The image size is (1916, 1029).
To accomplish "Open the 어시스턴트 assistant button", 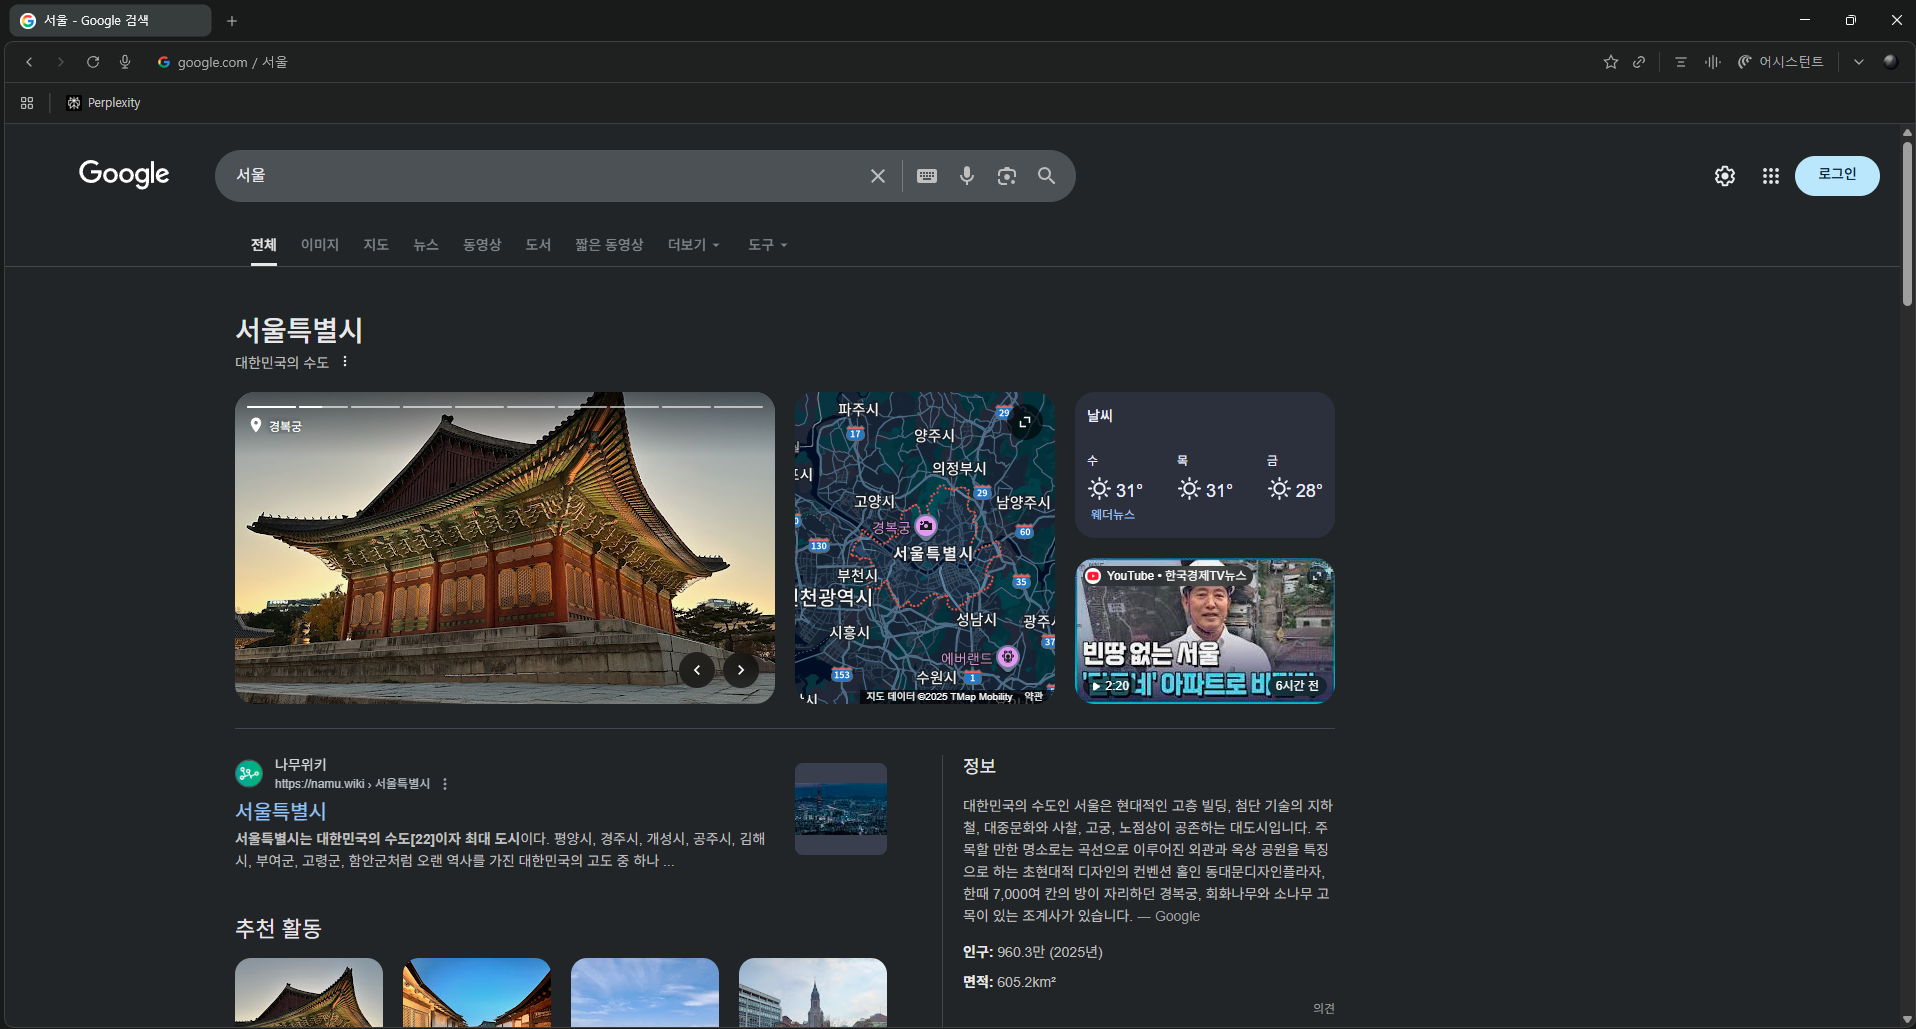I will [x=1781, y=62].
